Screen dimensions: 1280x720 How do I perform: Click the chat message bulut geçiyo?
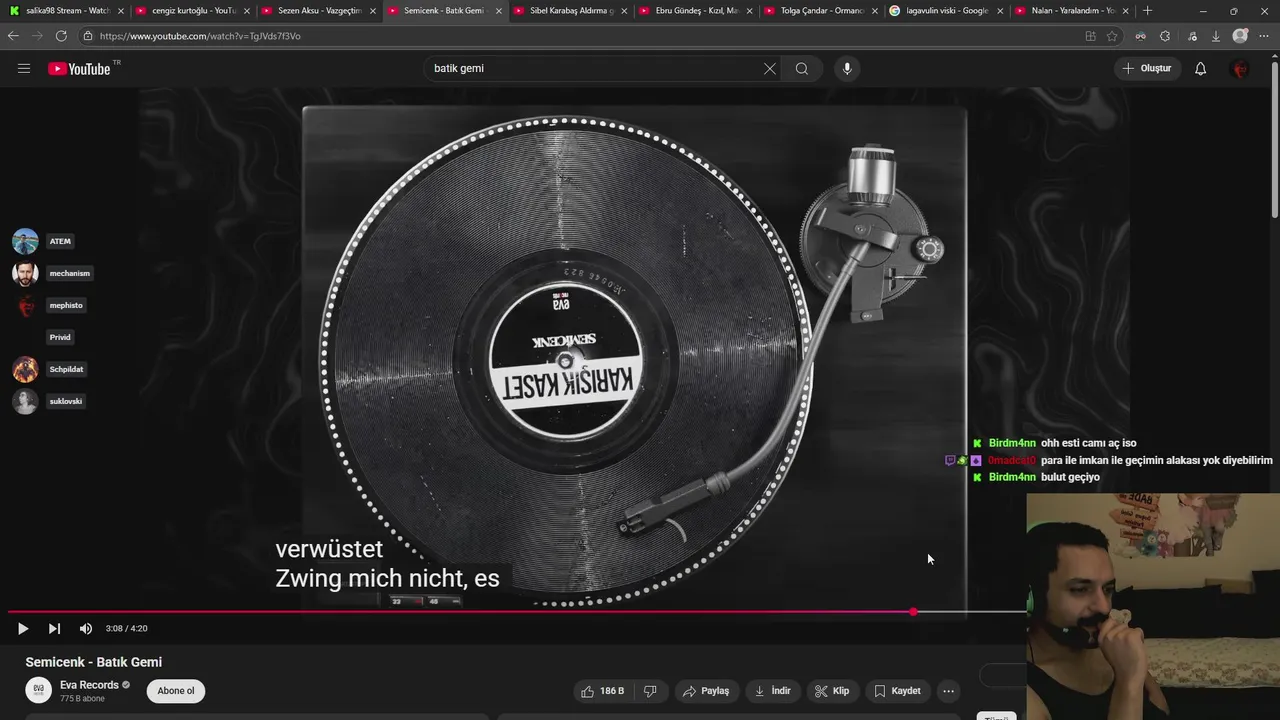[x=1070, y=477]
